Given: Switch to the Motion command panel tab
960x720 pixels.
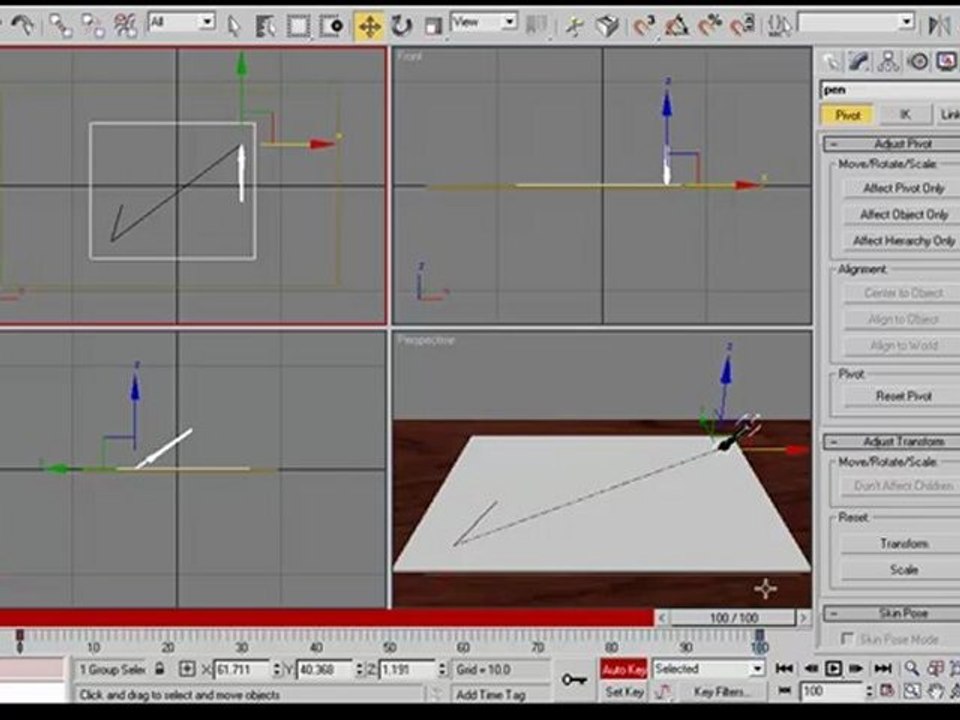Looking at the screenshot, I should tap(918, 62).
